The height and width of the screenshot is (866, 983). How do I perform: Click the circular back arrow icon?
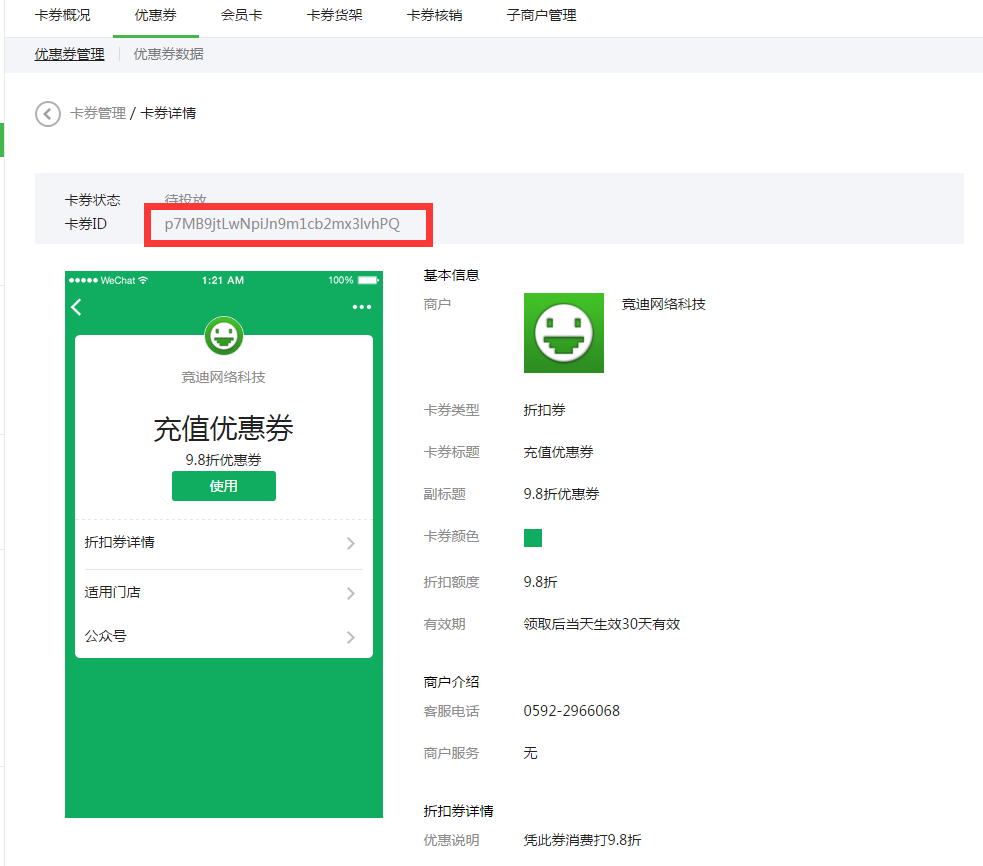tap(48, 114)
